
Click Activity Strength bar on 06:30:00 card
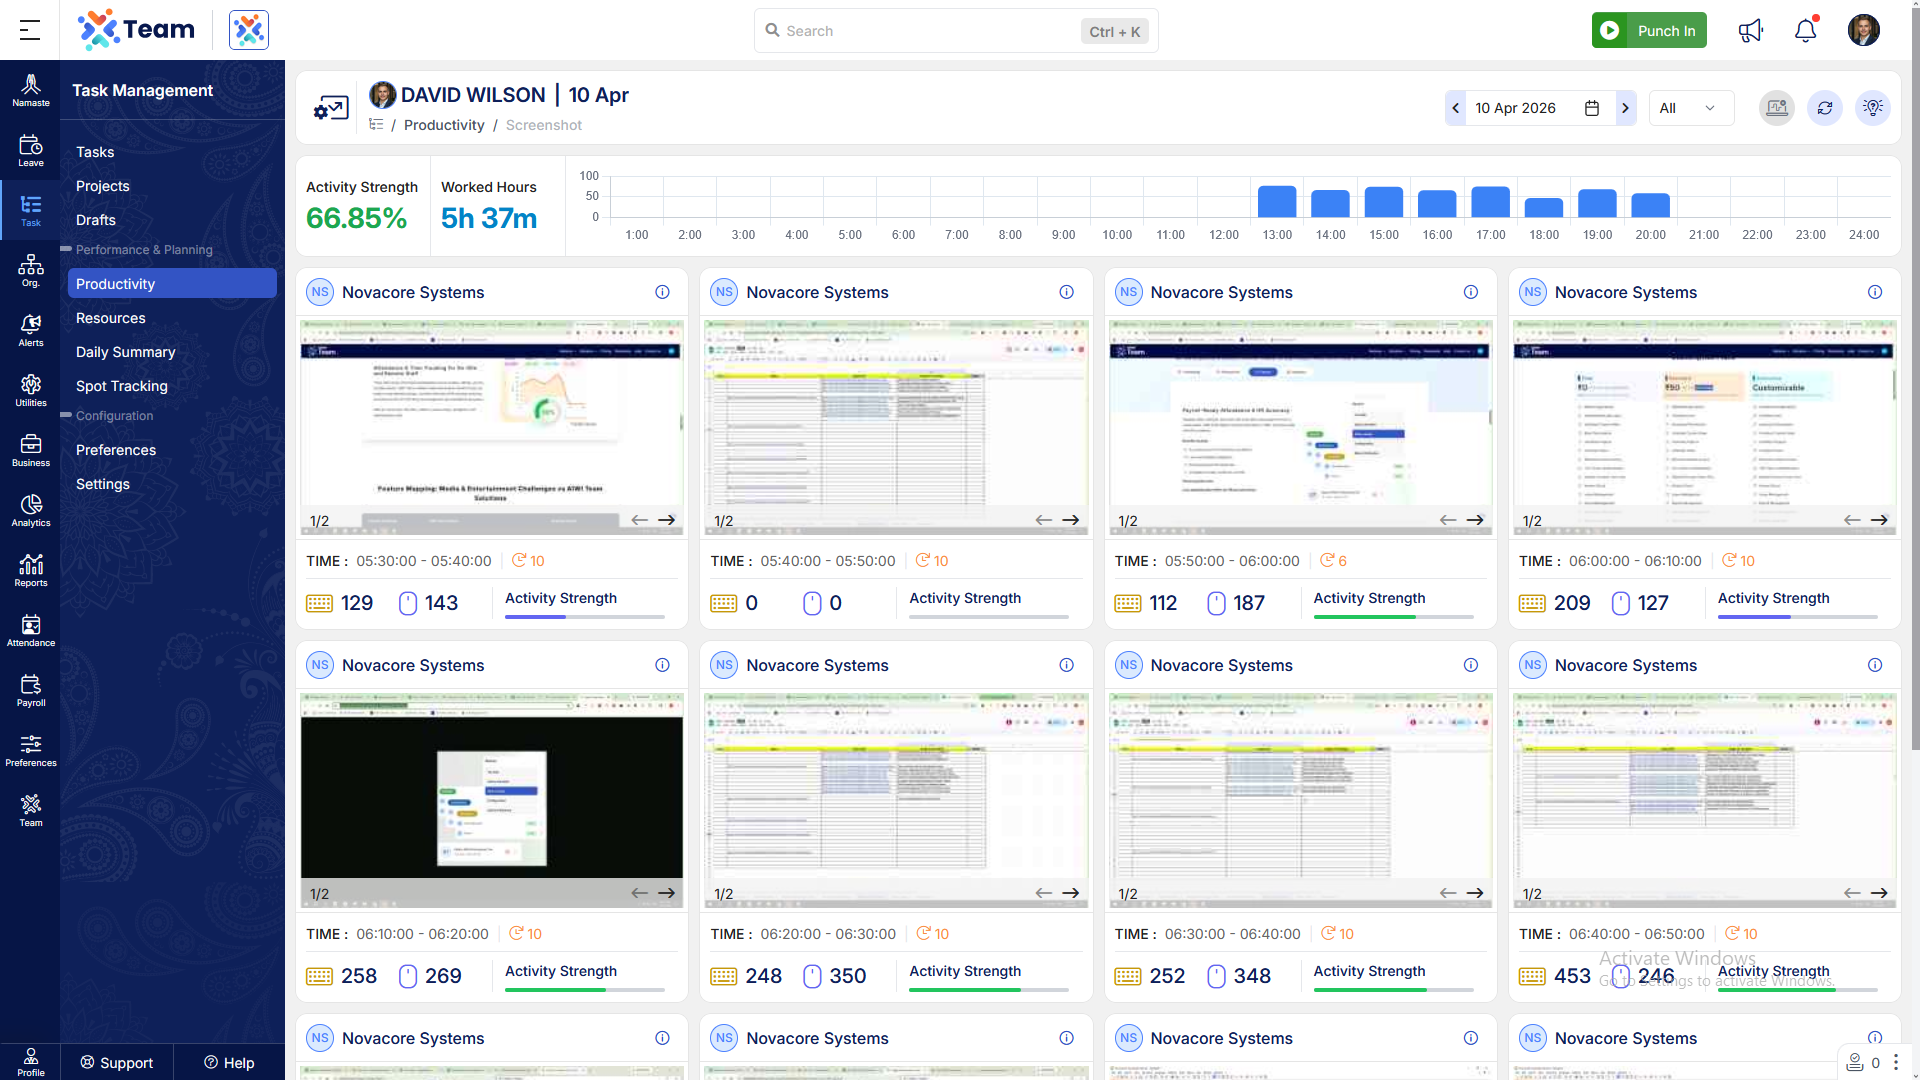tap(1393, 990)
